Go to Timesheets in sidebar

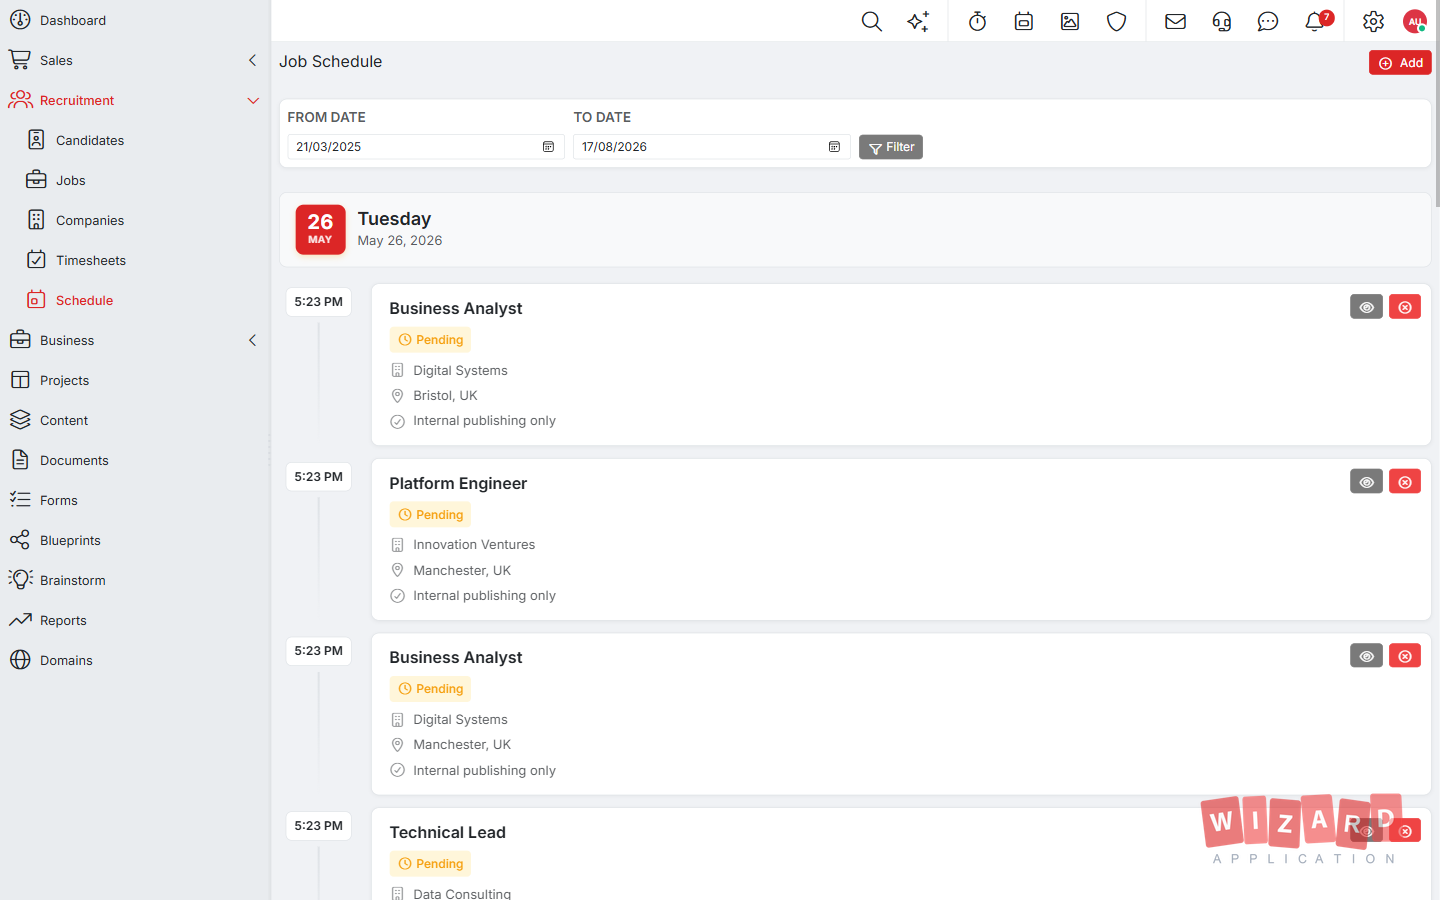coord(91,260)
